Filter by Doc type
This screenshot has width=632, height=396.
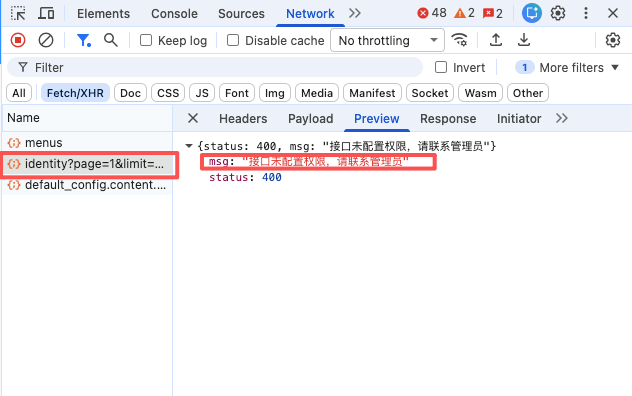pos(130,93)
